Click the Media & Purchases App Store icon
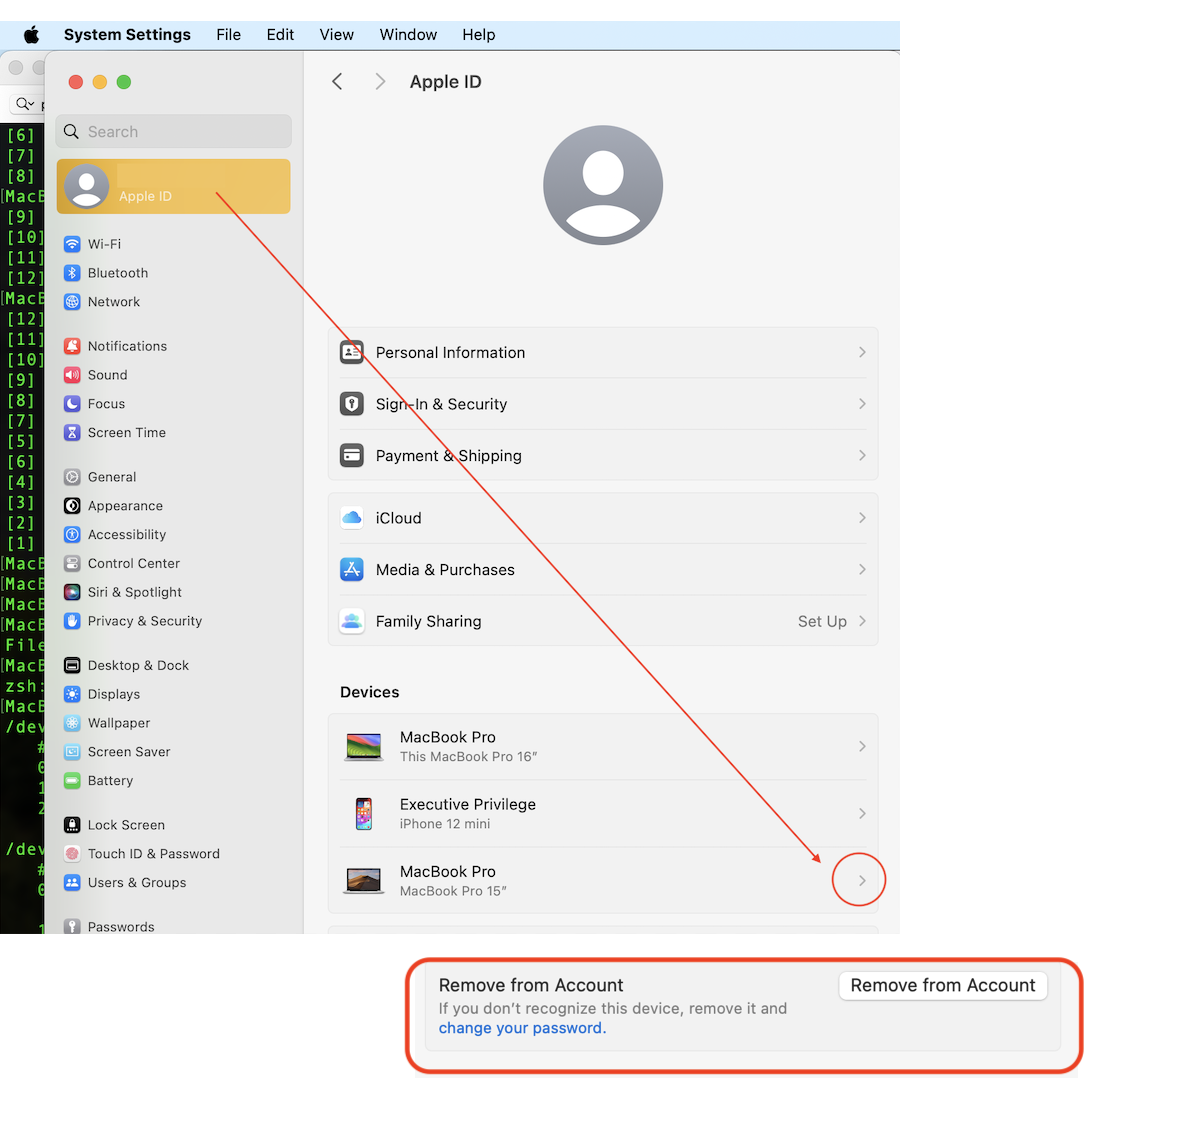This screenshot has width=1190, height=1140. pos(351,569)
